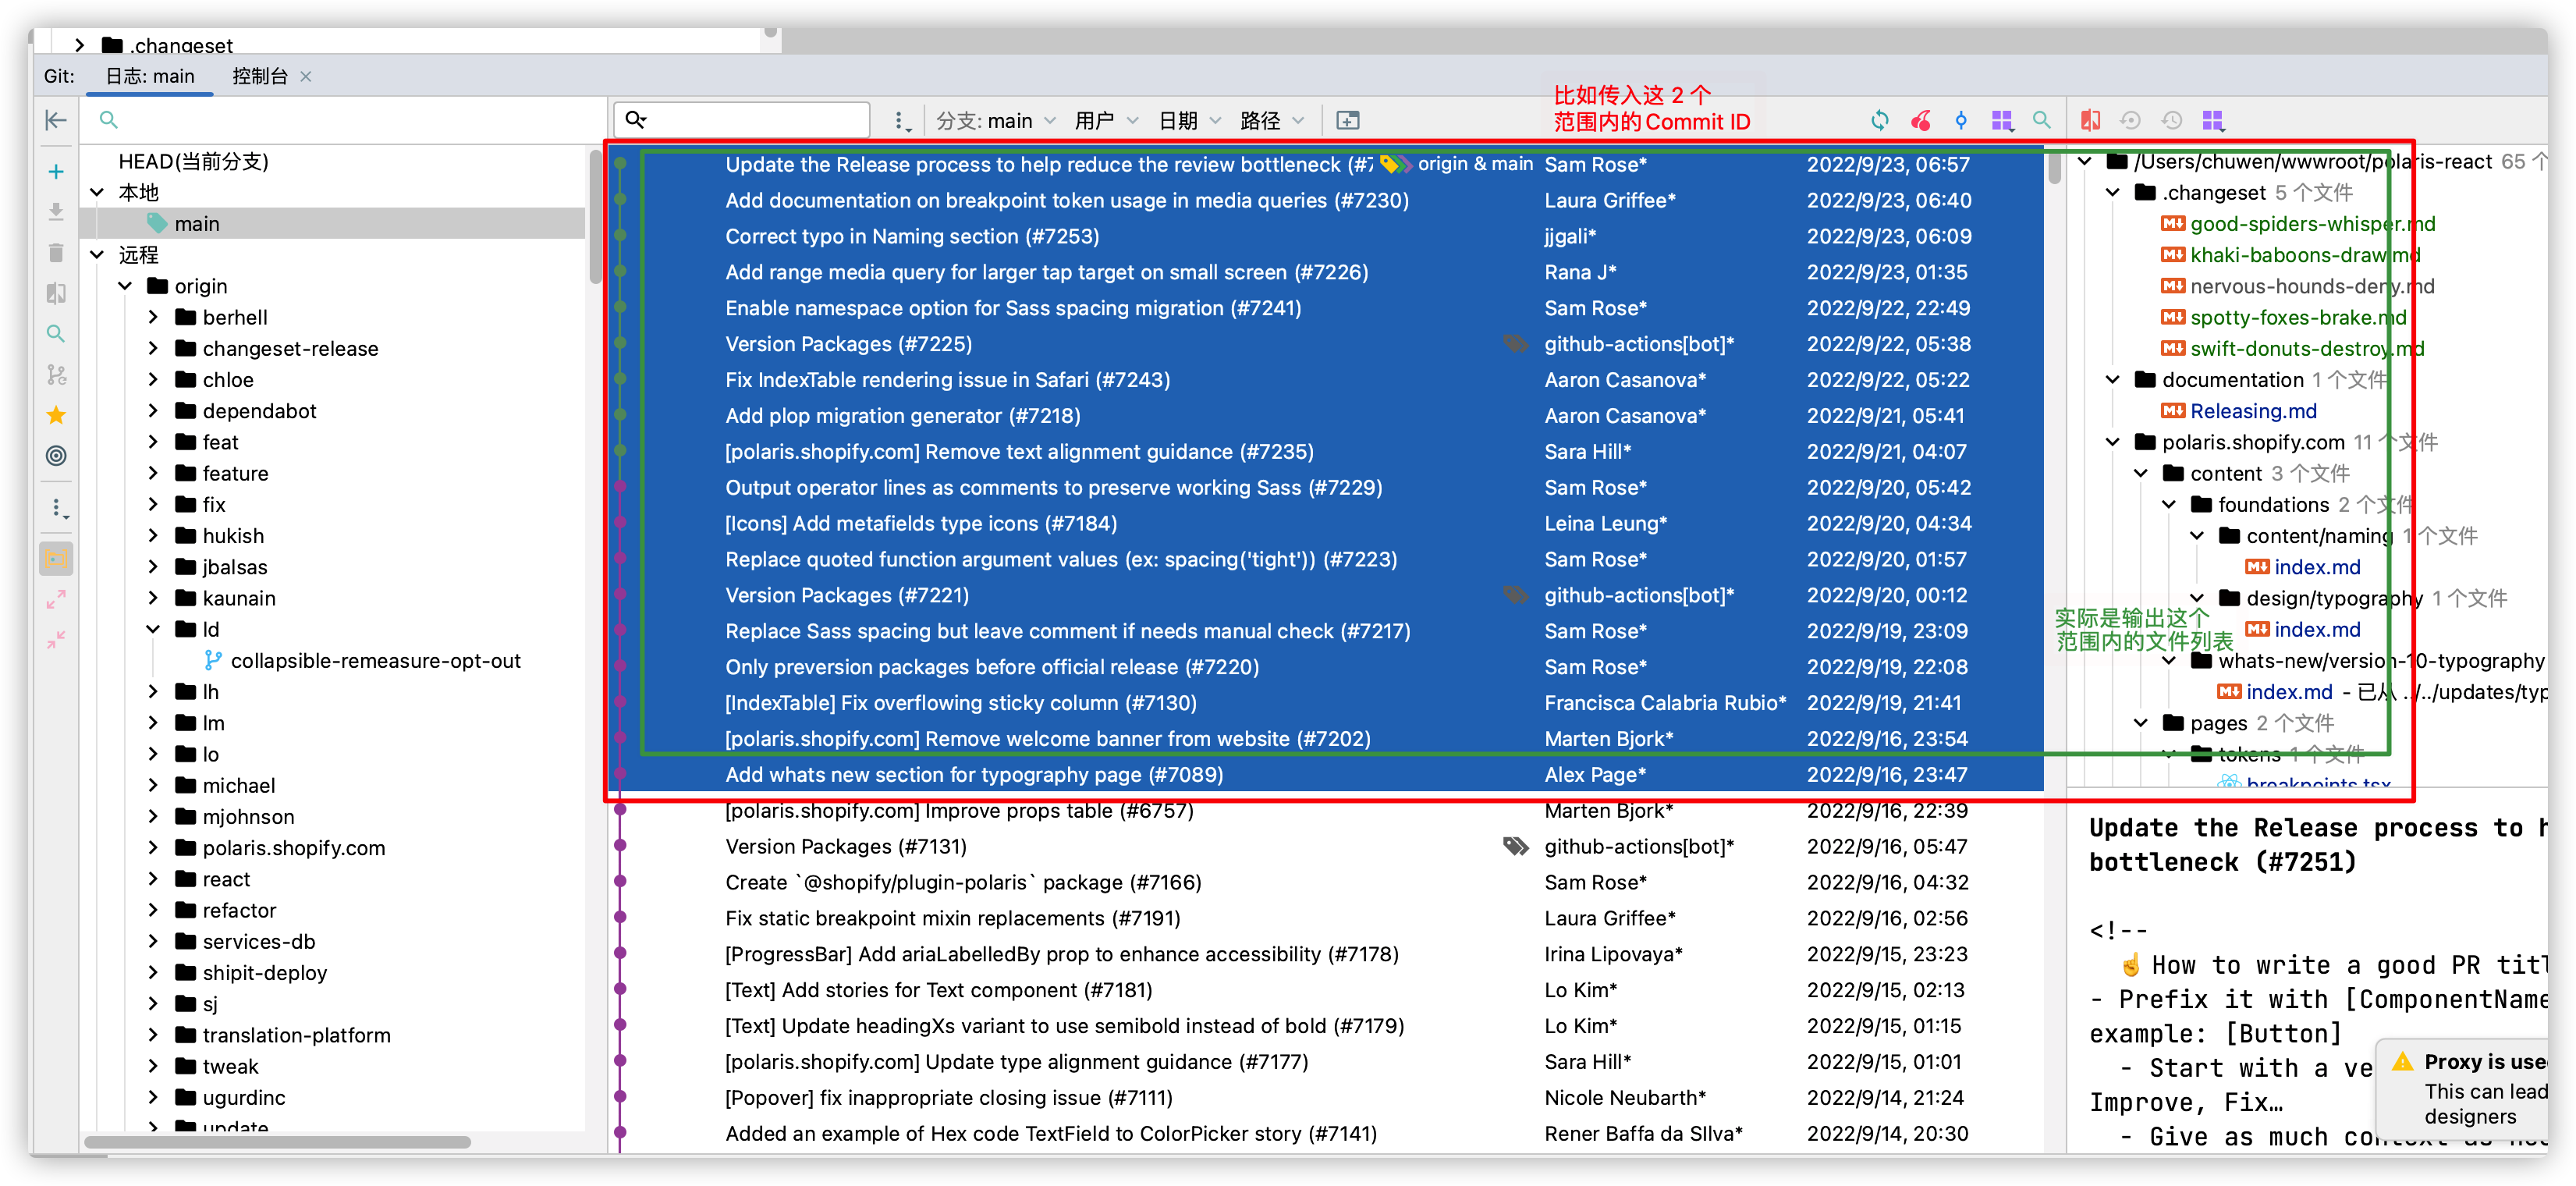Click the commit search input field
Screen dimensions: 2576x1186
tap(740, 119)
